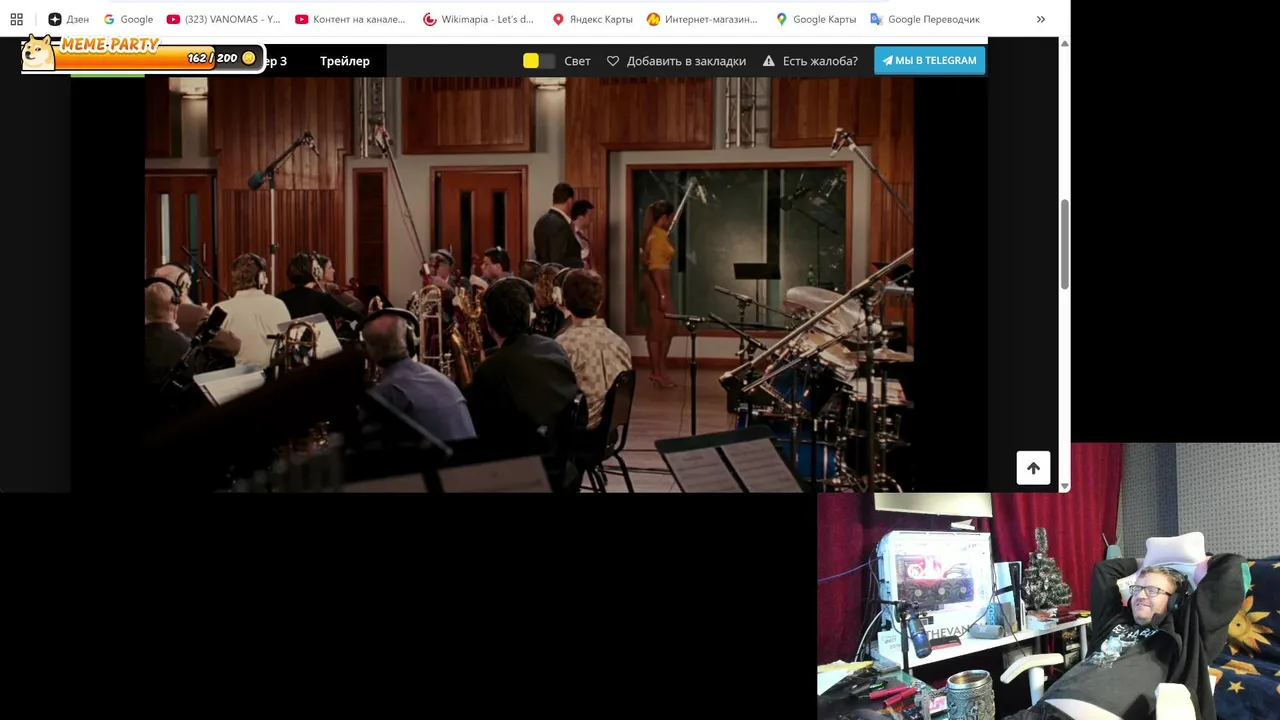Click the Свет label

tap(577, 61)
